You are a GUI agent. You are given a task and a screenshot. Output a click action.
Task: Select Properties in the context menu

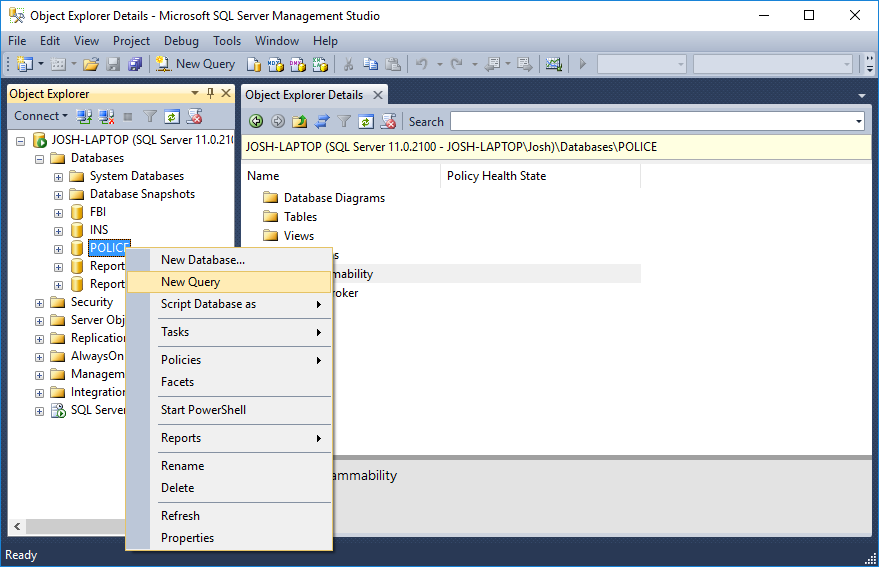tap(187, 538)
